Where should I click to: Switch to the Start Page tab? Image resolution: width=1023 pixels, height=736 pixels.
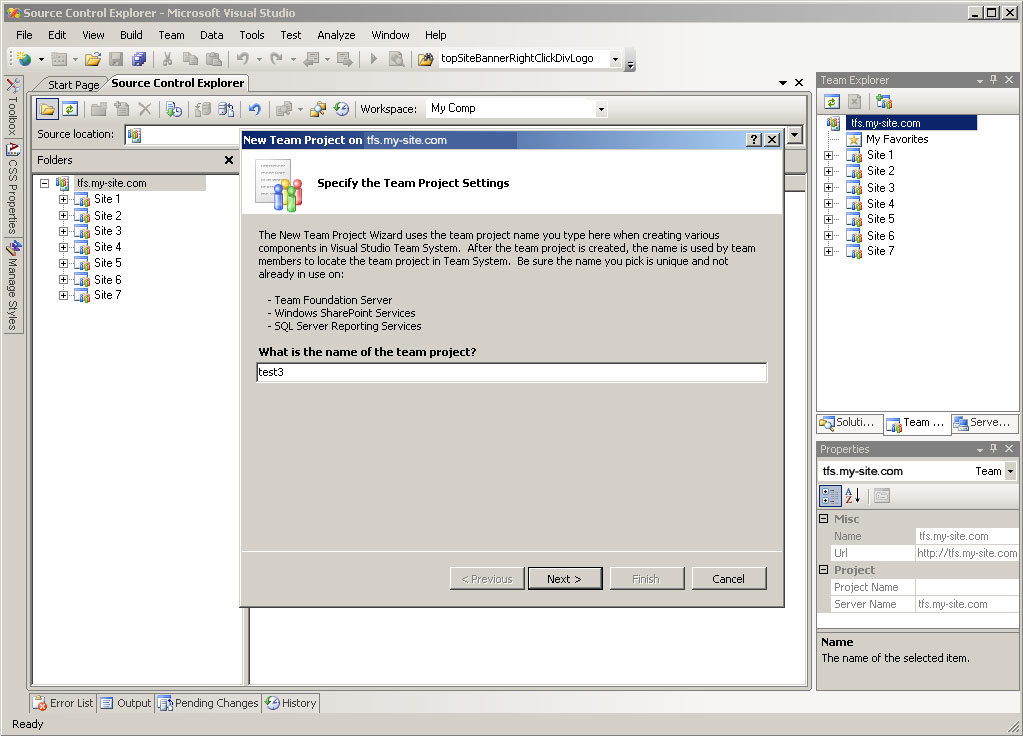[x=73, y=85]
